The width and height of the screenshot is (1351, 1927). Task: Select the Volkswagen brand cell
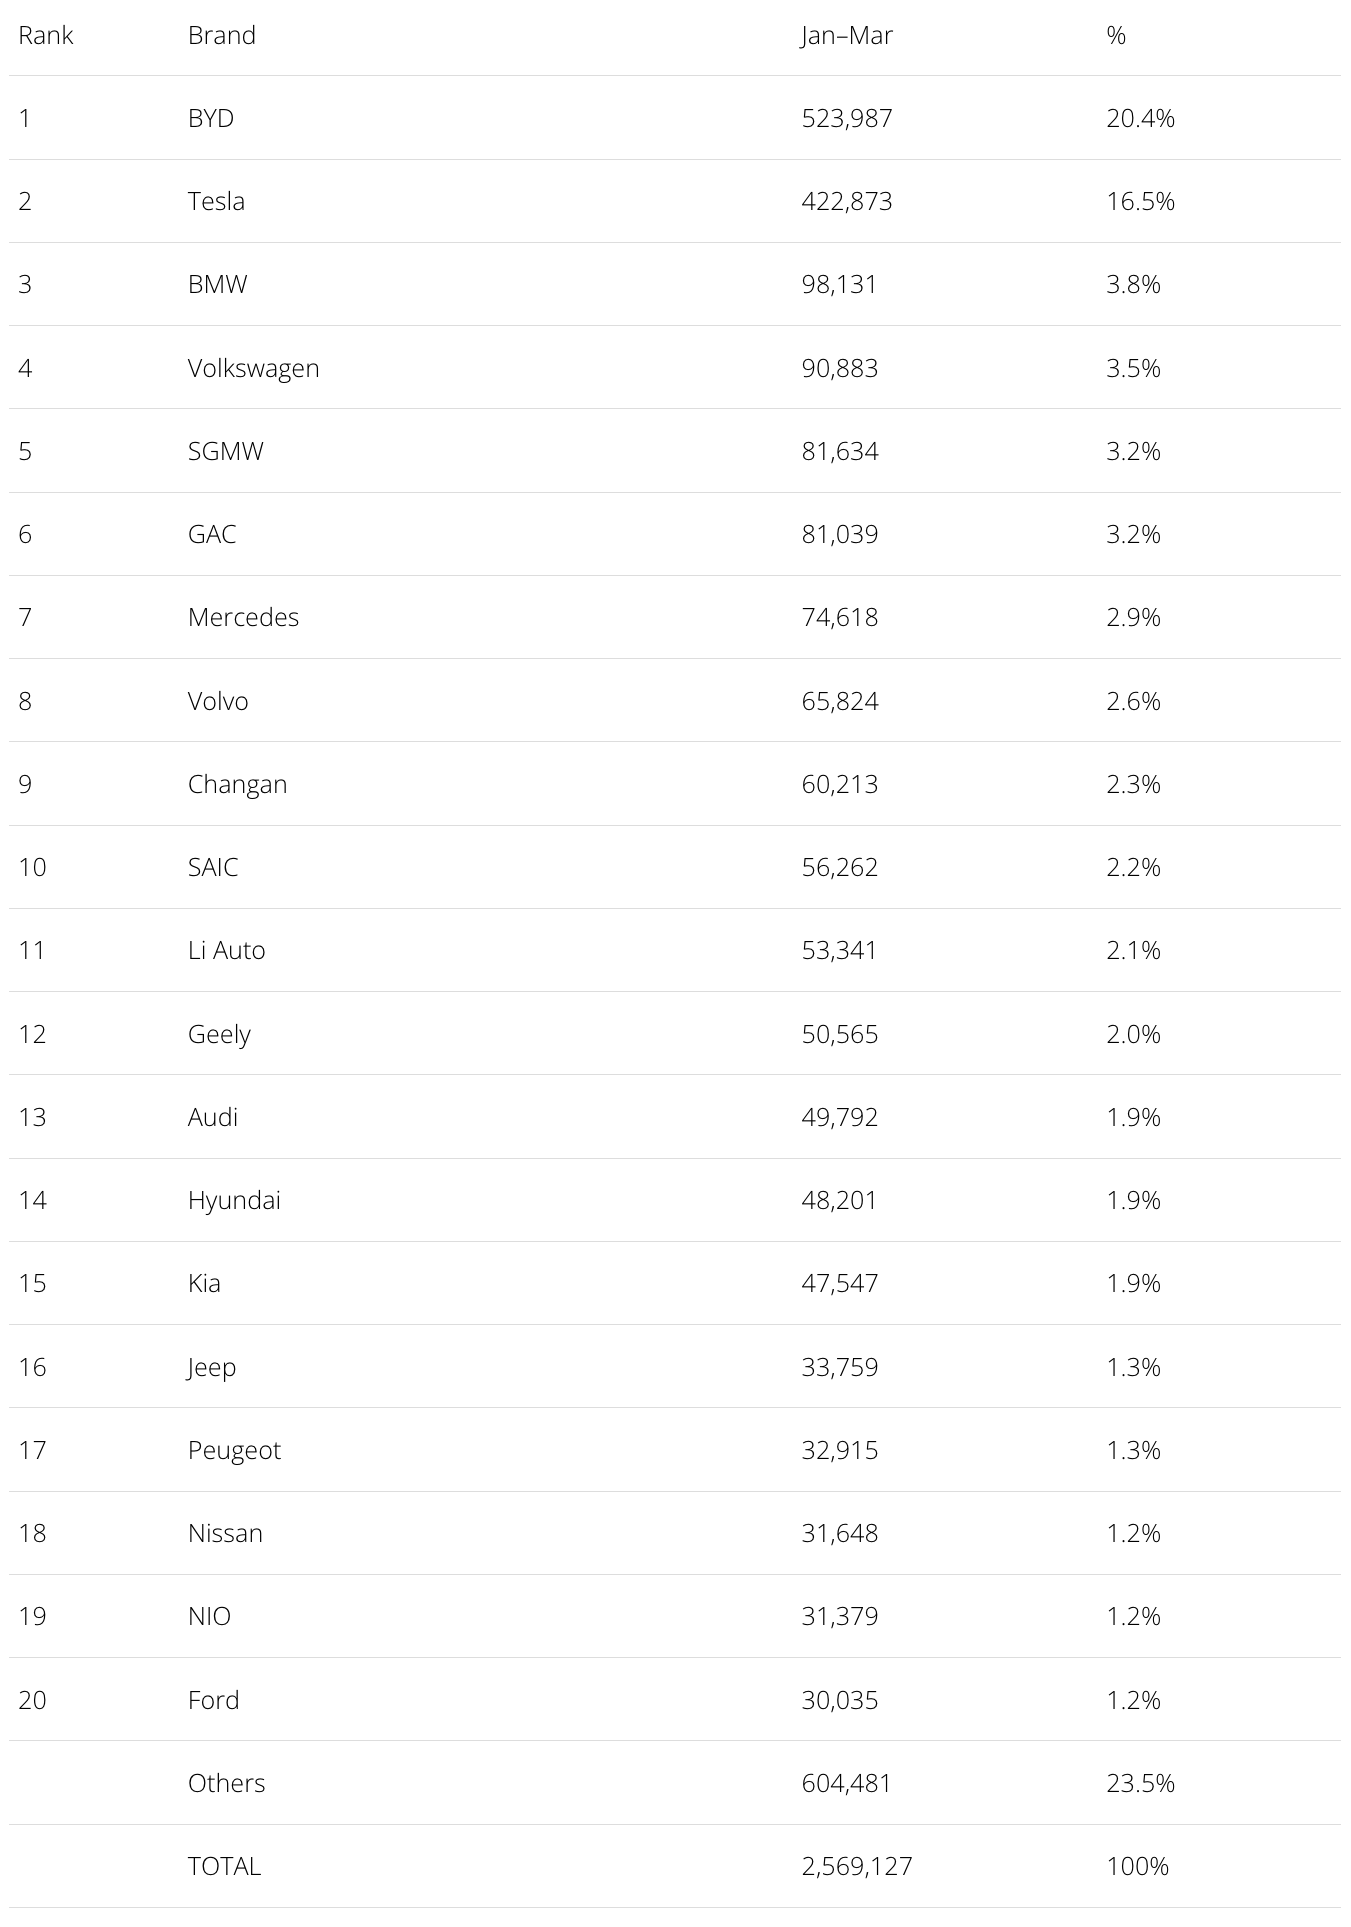[254, 368]
